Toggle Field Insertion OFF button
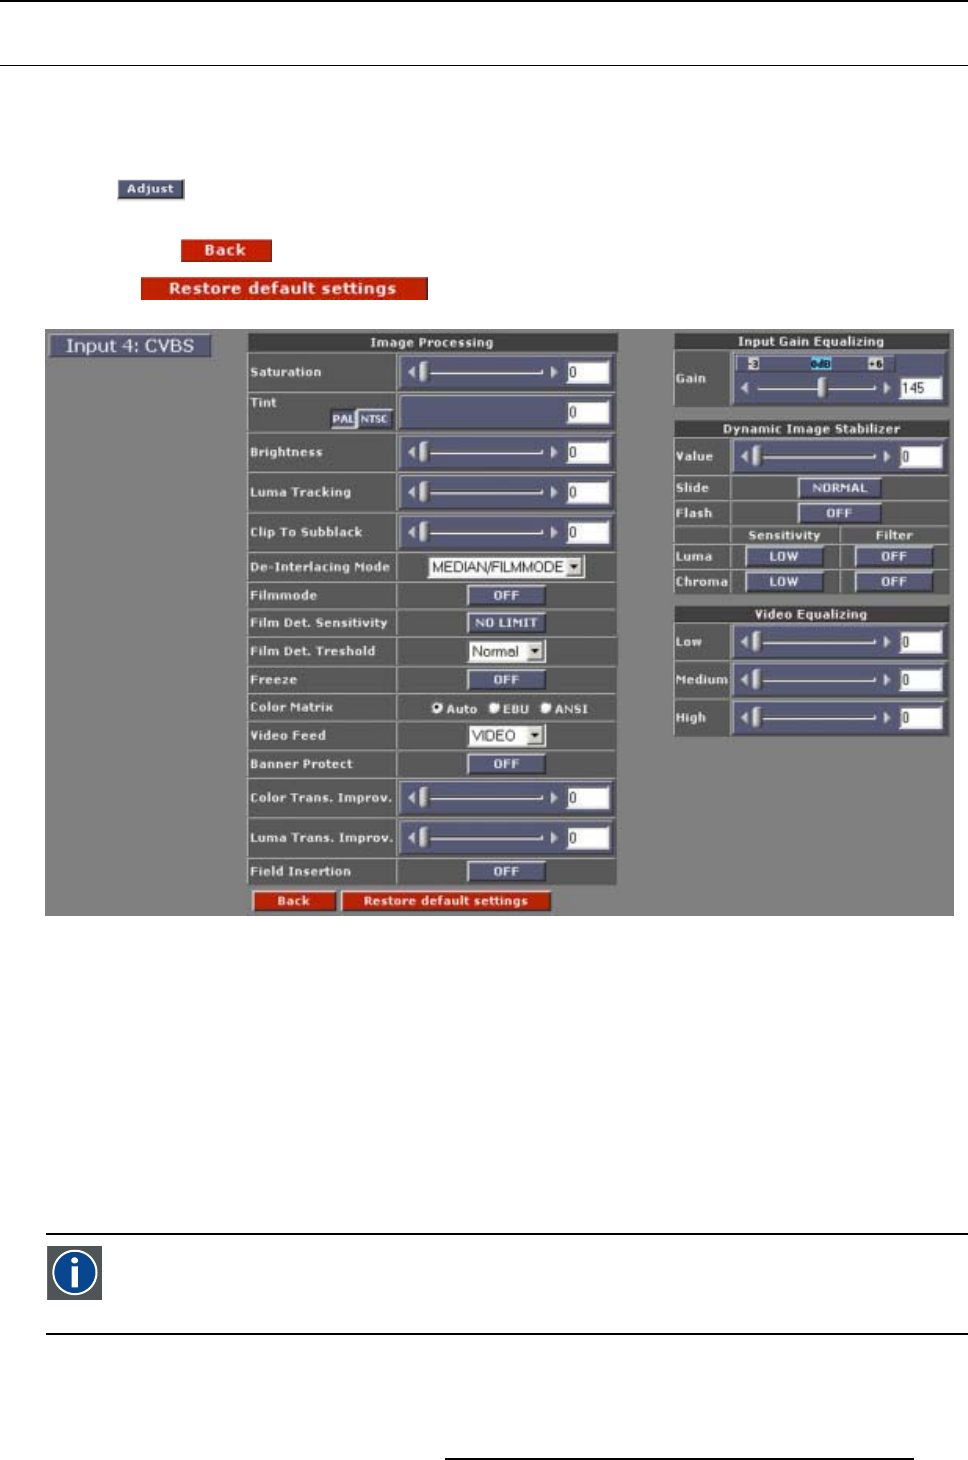 [506, 872]
